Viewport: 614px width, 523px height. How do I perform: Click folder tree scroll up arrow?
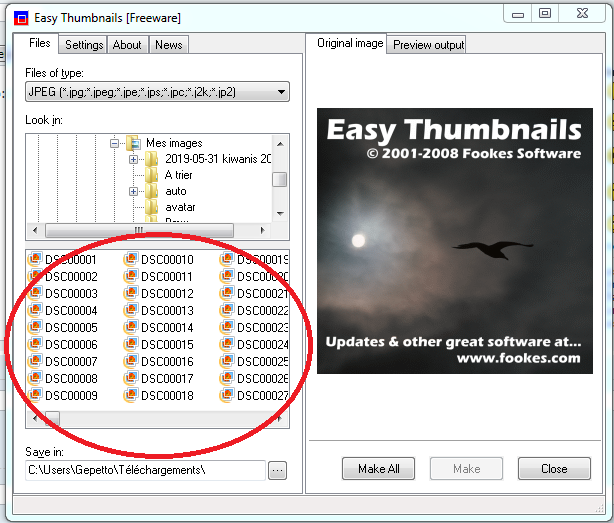click(x=280, y=144)
